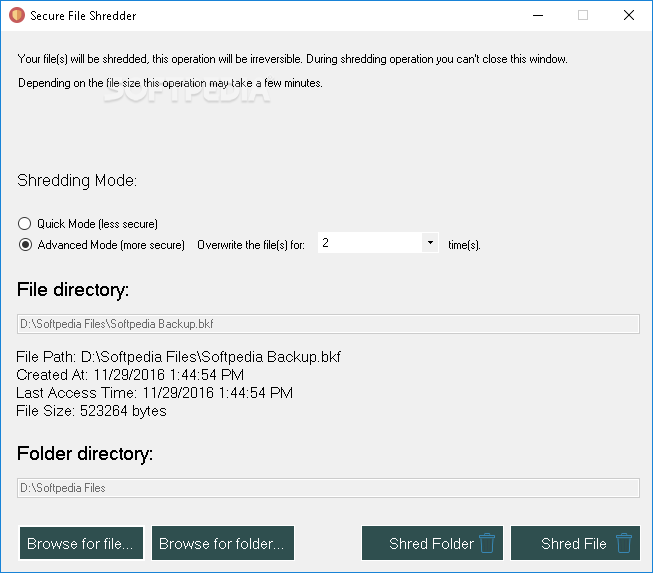Click the File directory: heading
Image resolution: width=653 pixels, height=573 pixels.
coord(73,289)
